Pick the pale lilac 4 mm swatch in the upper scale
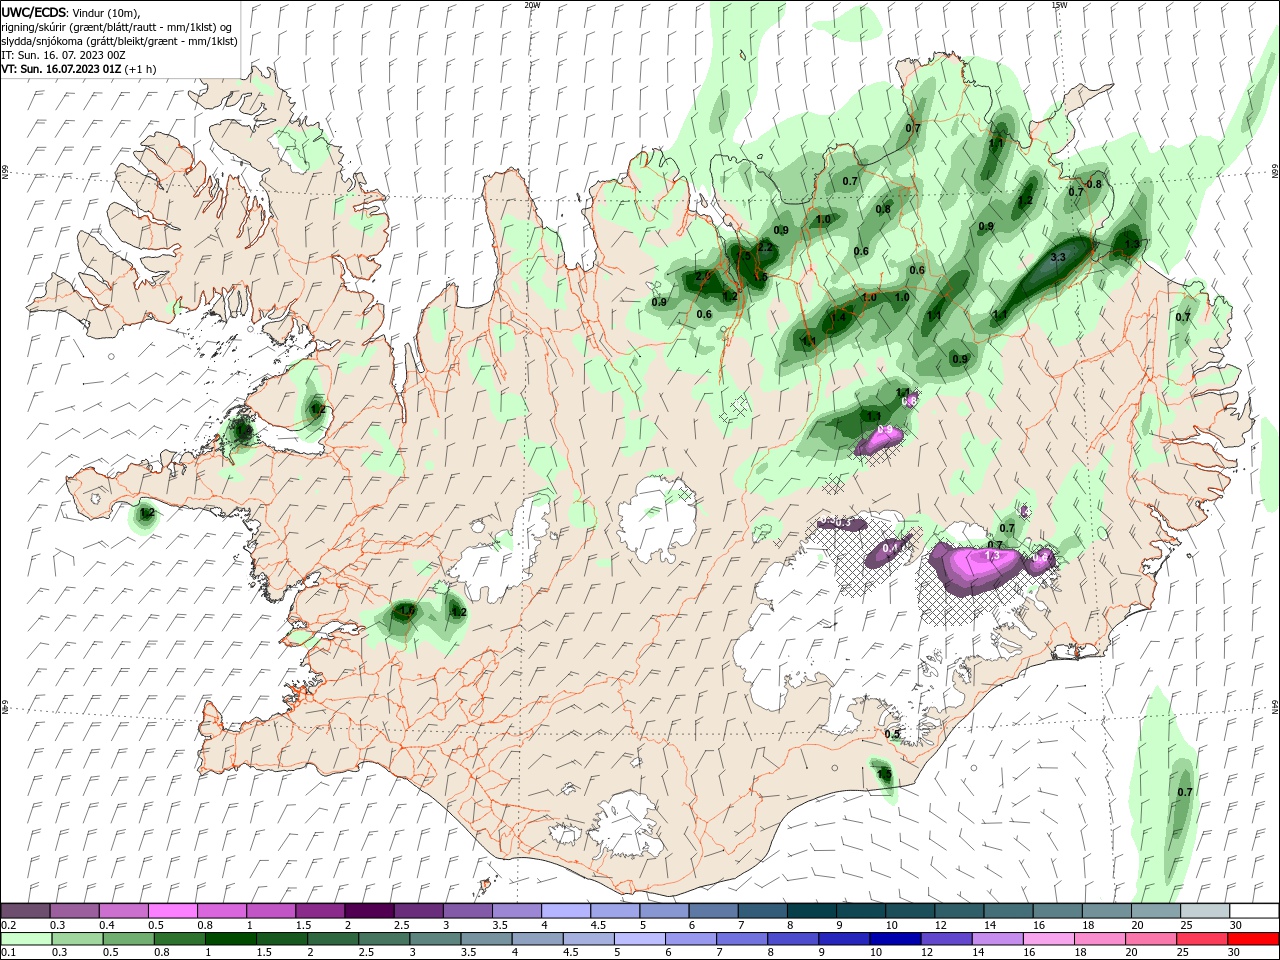 tap(566, 911)
